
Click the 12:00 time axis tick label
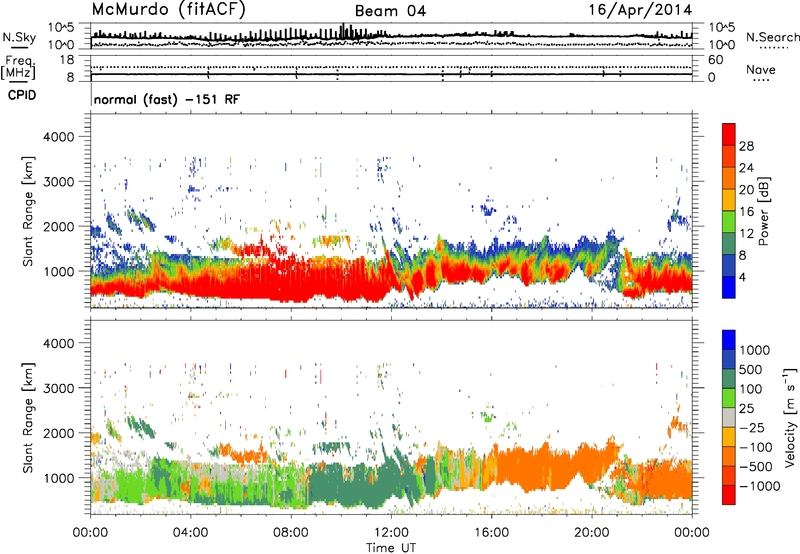391,533
